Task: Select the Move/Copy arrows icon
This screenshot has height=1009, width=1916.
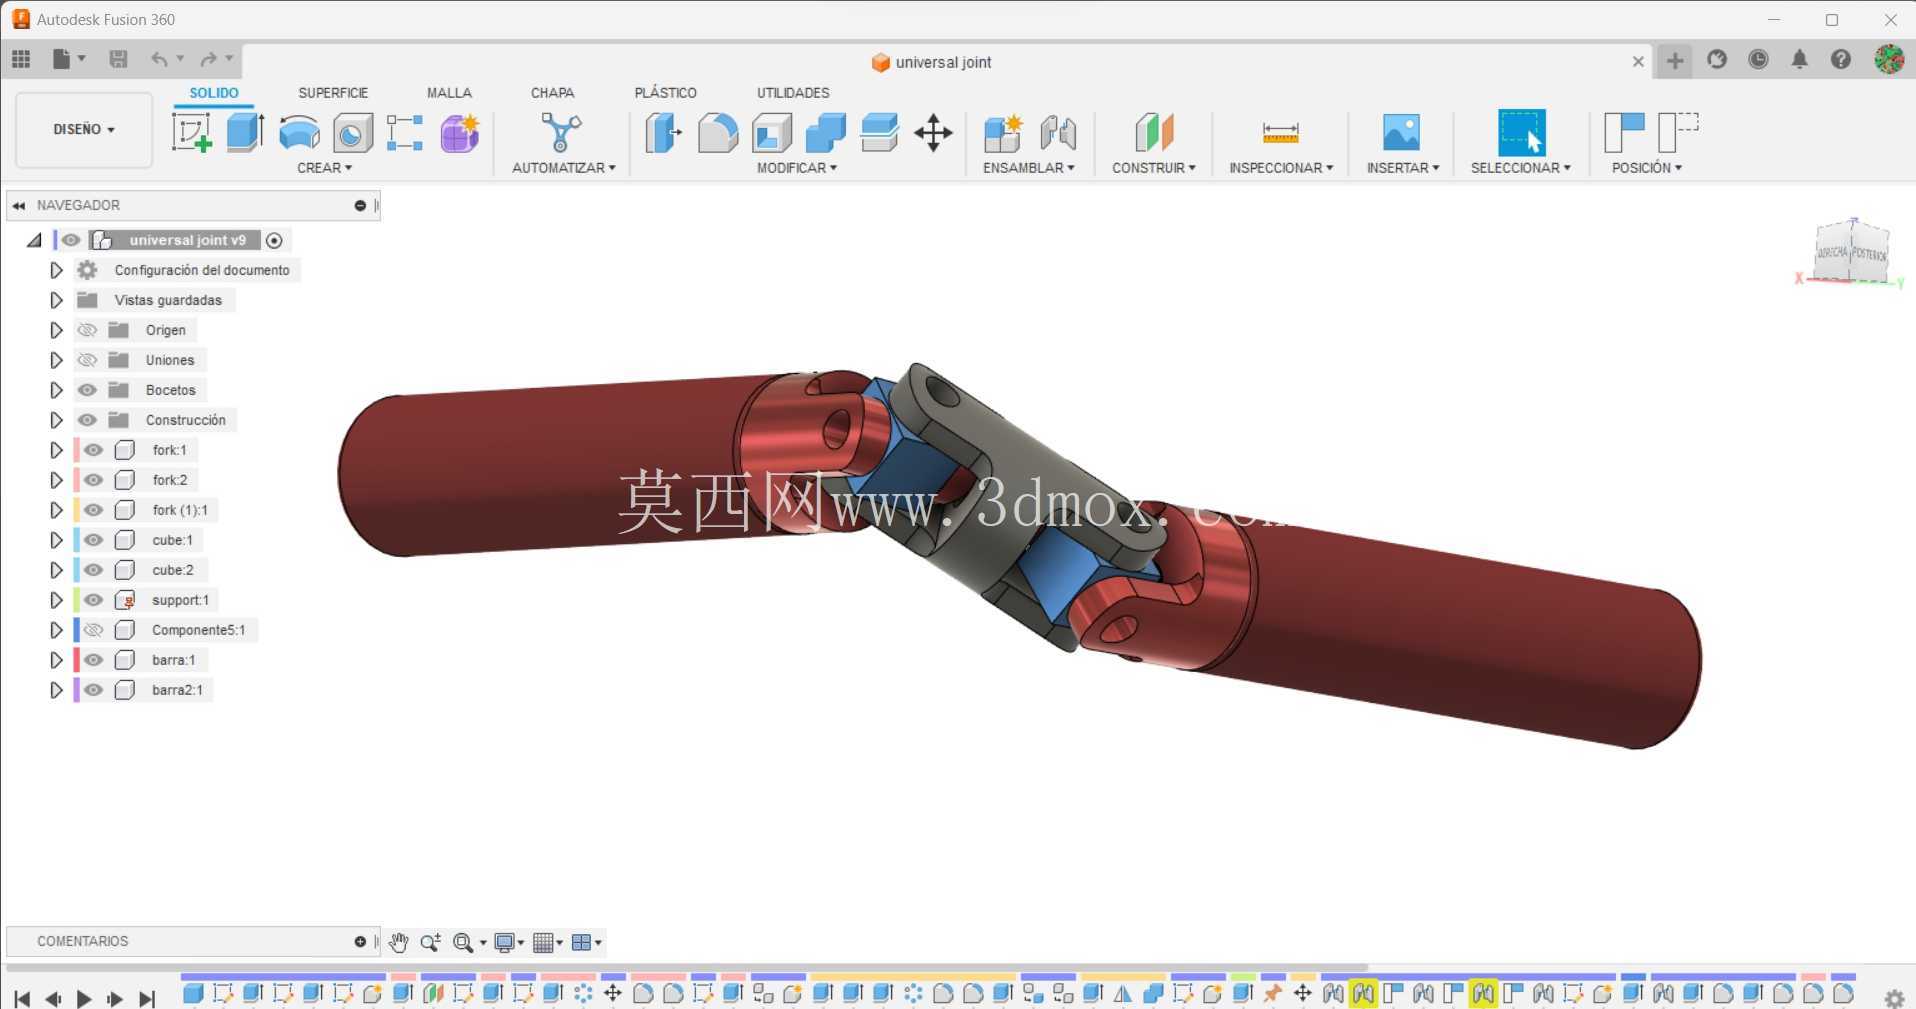Action: coord(933,133)
